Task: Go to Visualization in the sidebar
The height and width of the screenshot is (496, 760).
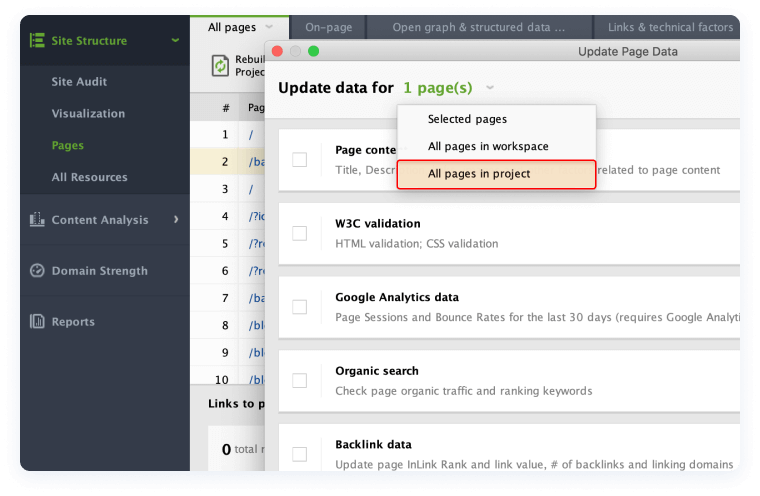Action: click(x=88, y=114)
